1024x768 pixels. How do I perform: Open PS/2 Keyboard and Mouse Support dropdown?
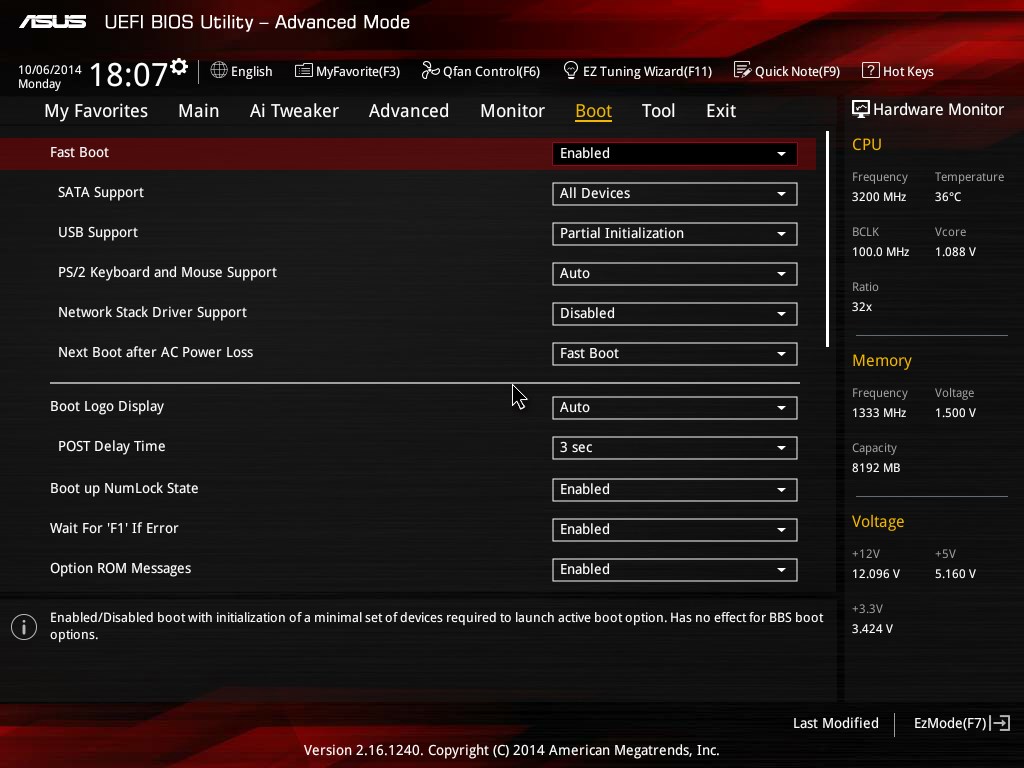click(x=674, y=274)
